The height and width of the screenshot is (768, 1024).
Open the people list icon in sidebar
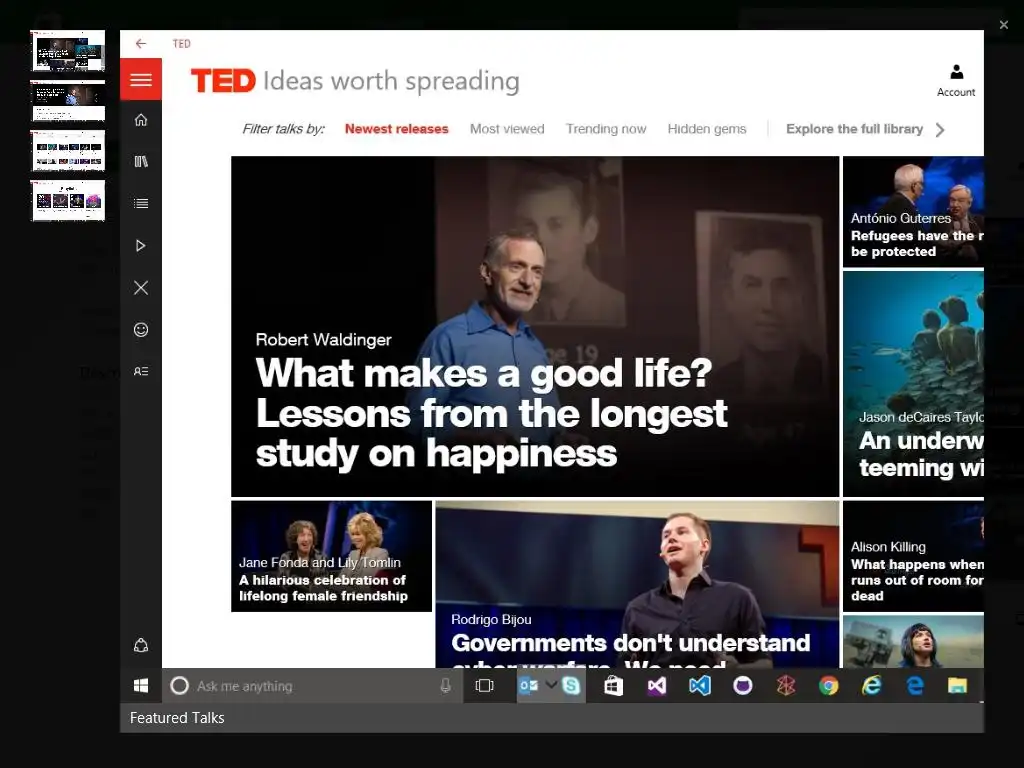[140, 371]
